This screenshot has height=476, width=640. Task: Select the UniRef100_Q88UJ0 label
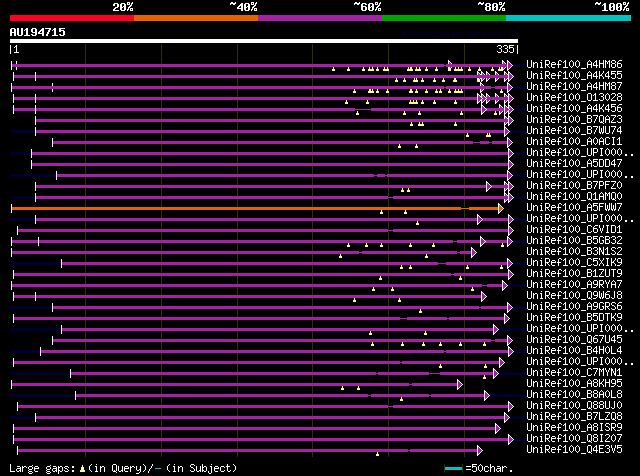574,406
